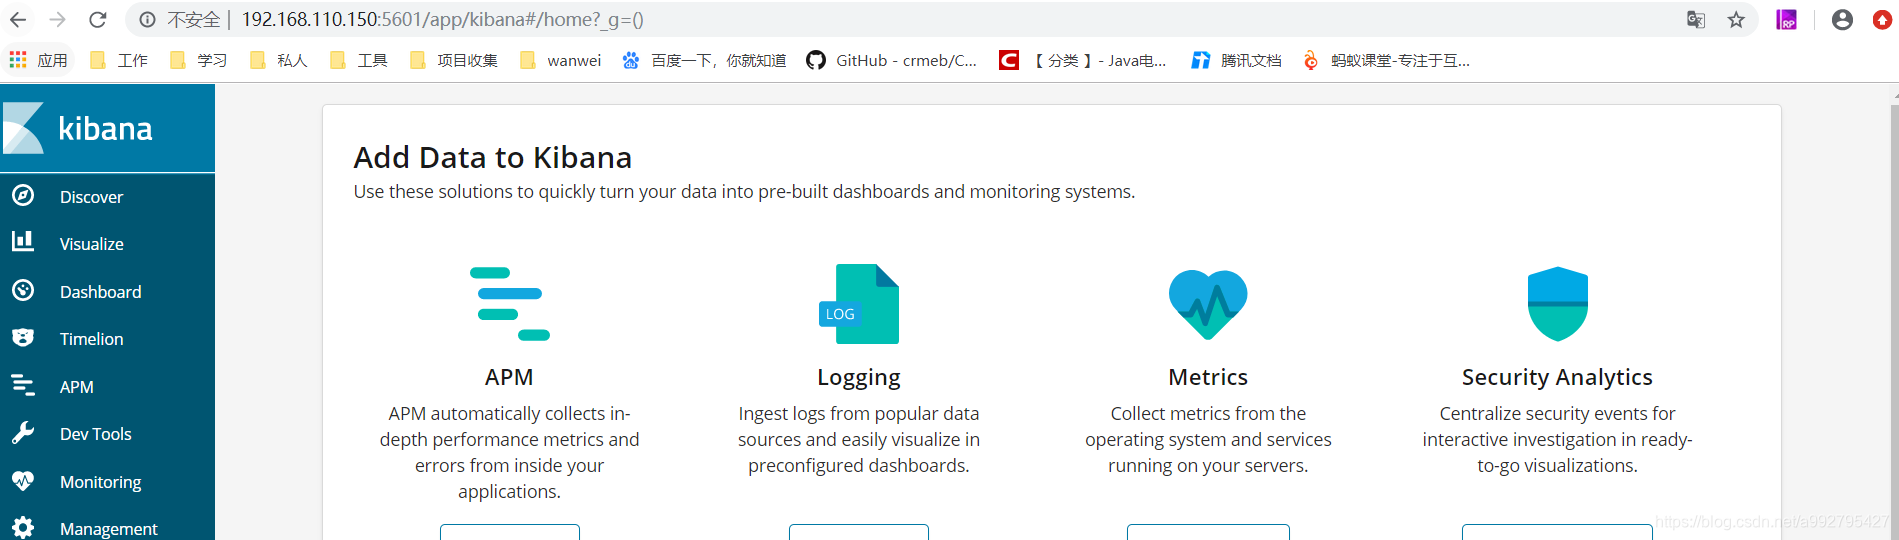Click the Add Data to Kibana heading
1899x540 pixels.
[493, 158]
